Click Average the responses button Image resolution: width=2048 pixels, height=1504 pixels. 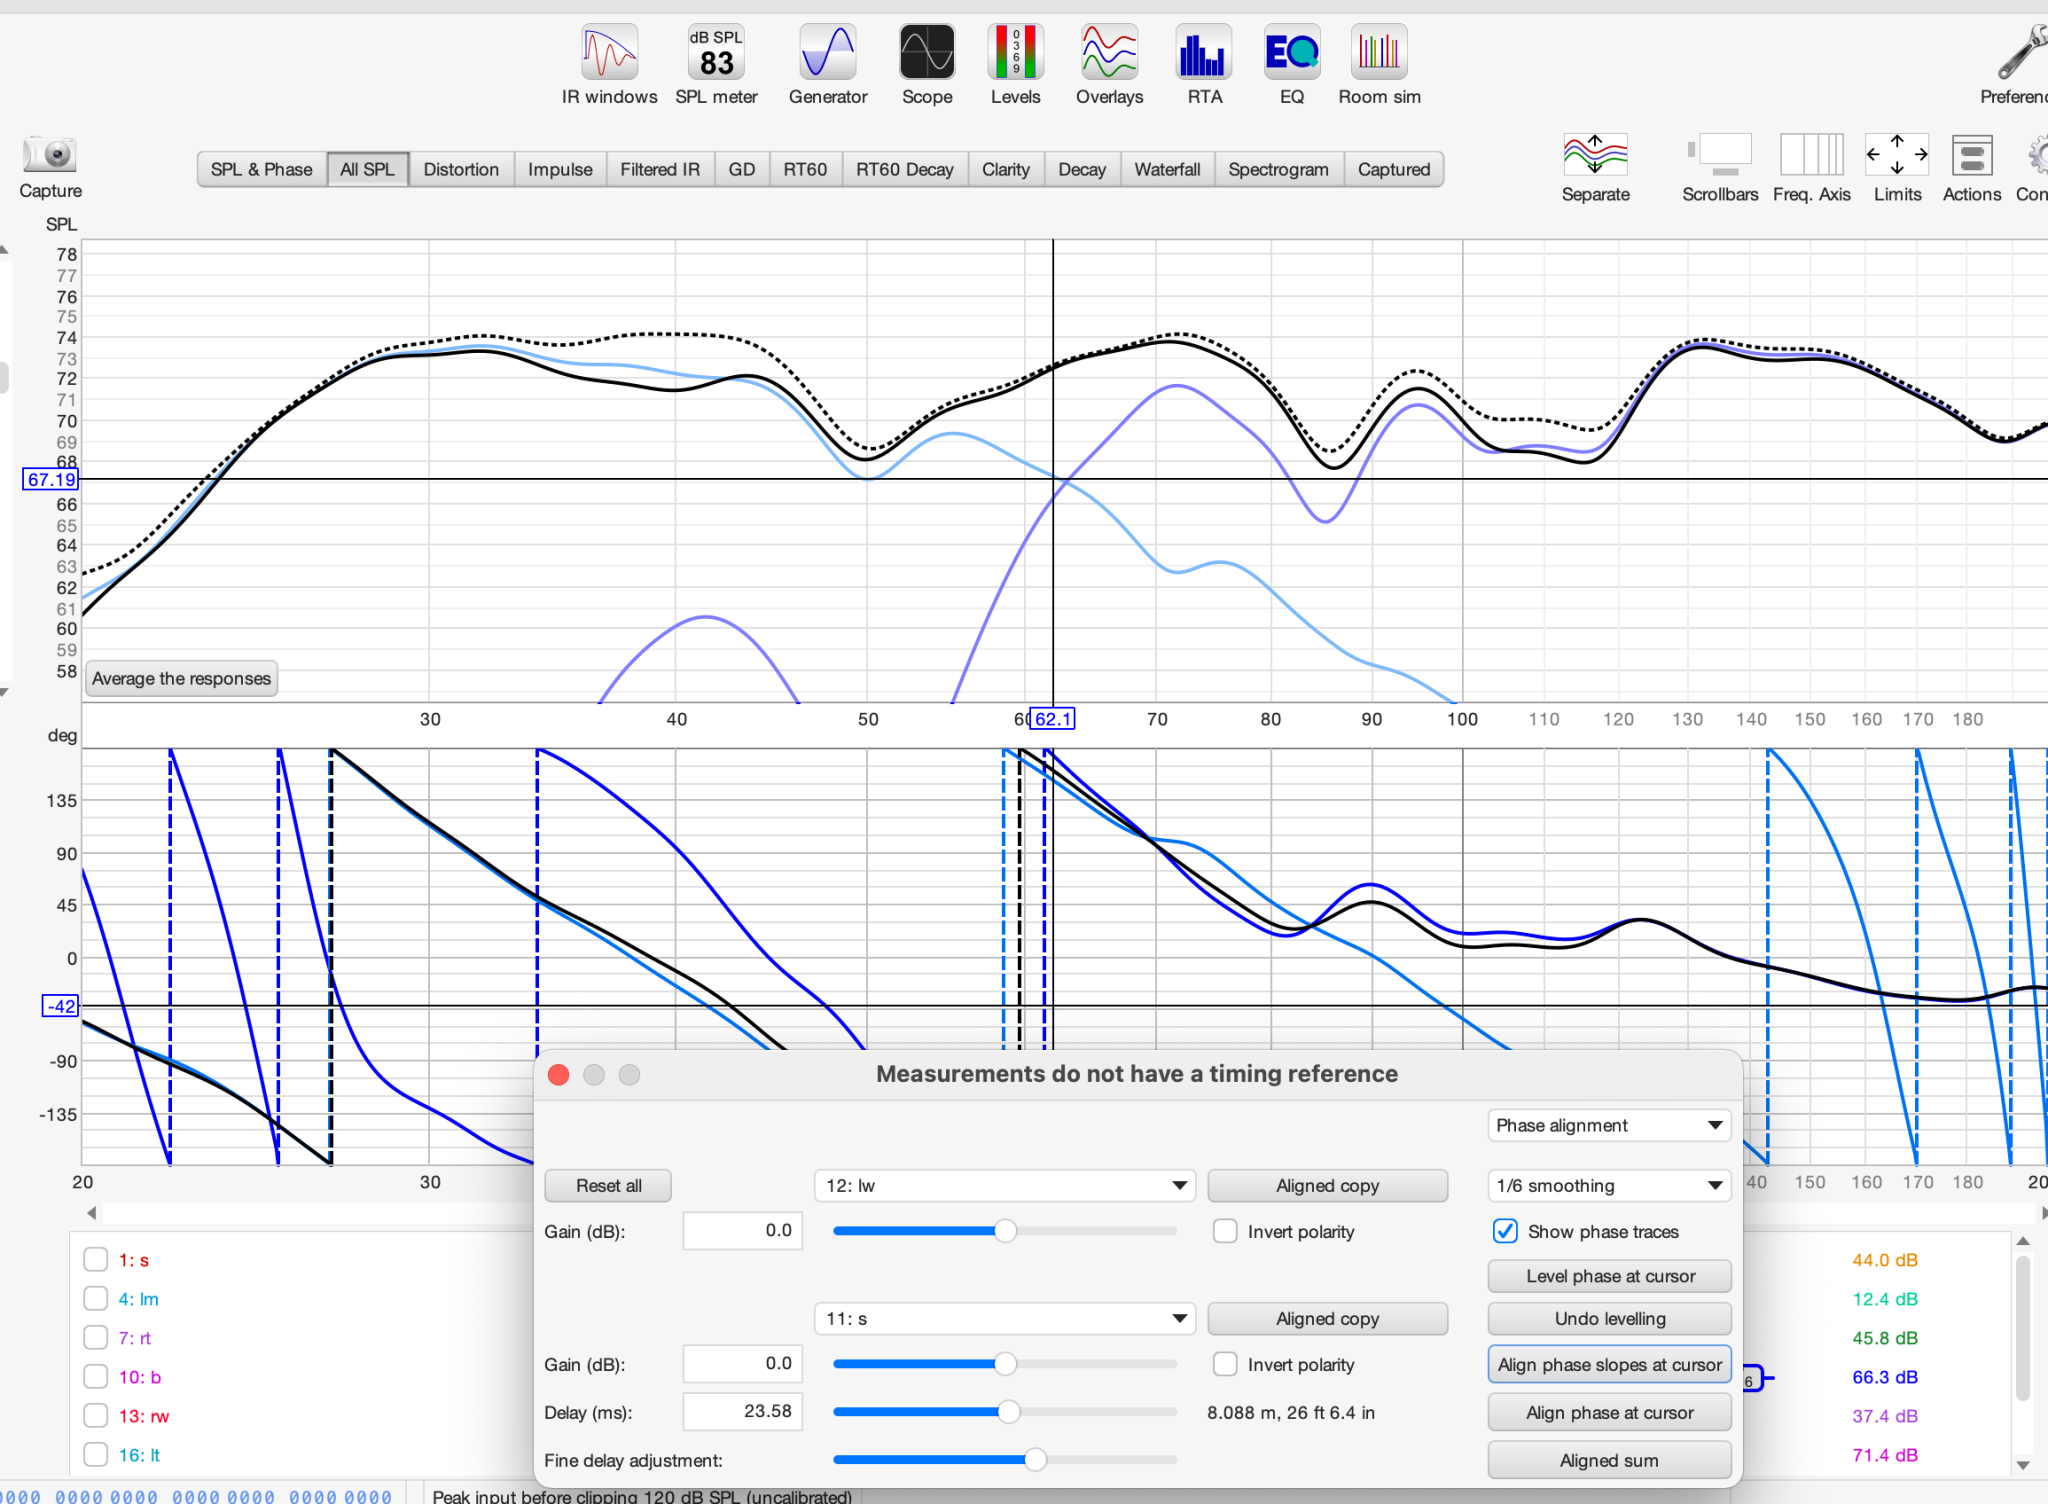[x=181, y=679]
